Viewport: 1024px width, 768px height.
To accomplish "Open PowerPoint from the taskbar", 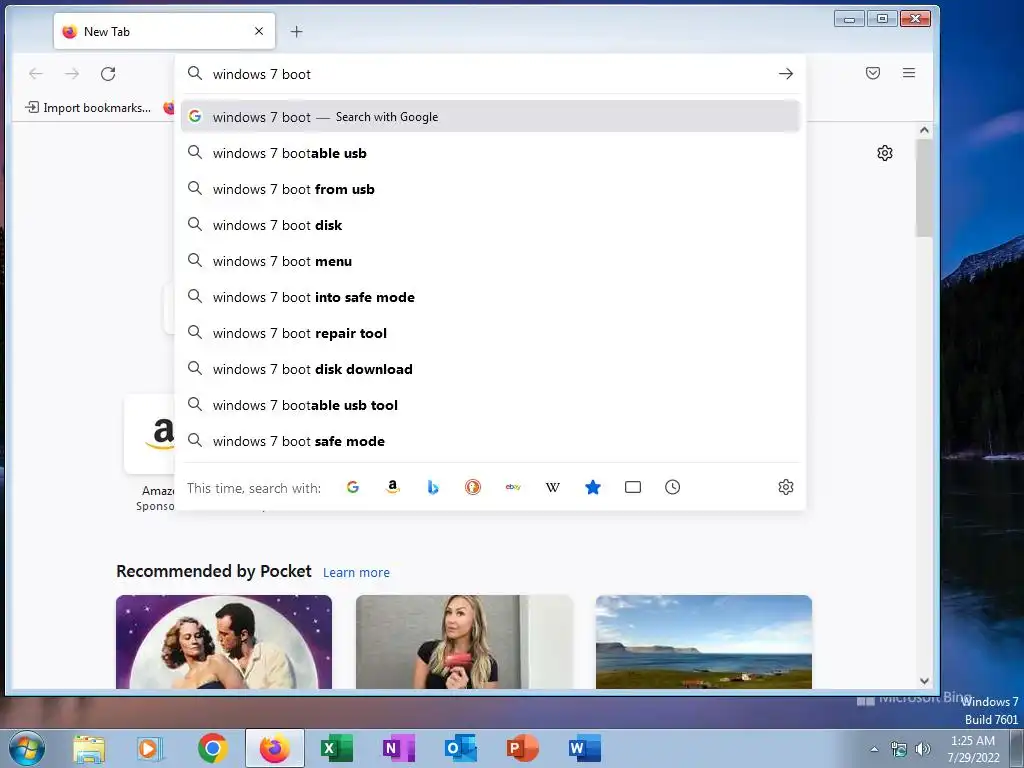I will (x=522, y=748).
